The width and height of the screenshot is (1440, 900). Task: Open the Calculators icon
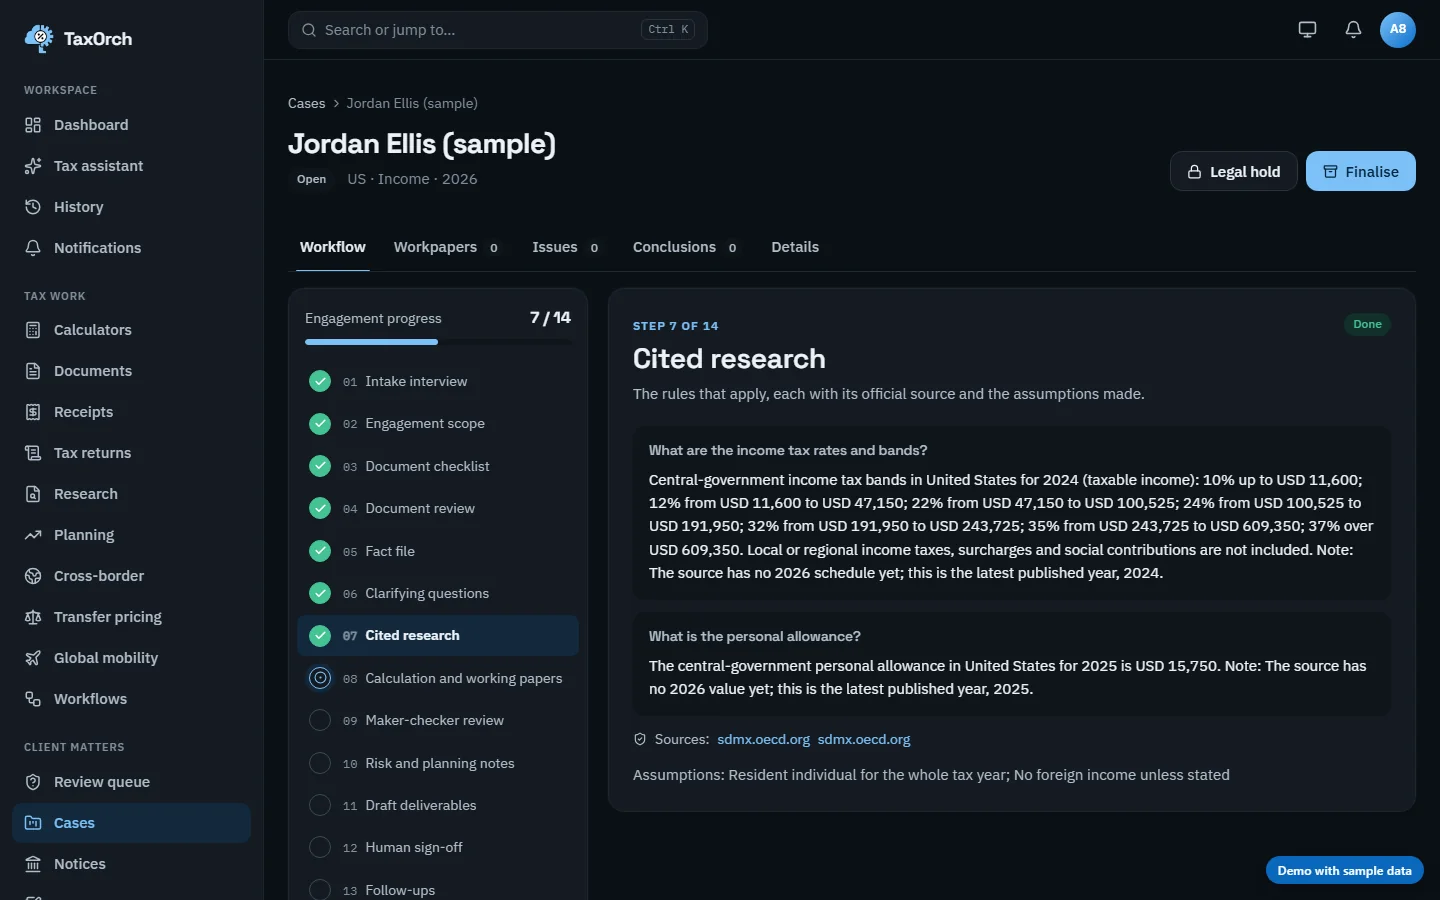pyautogui.click(x=33, y=330)
